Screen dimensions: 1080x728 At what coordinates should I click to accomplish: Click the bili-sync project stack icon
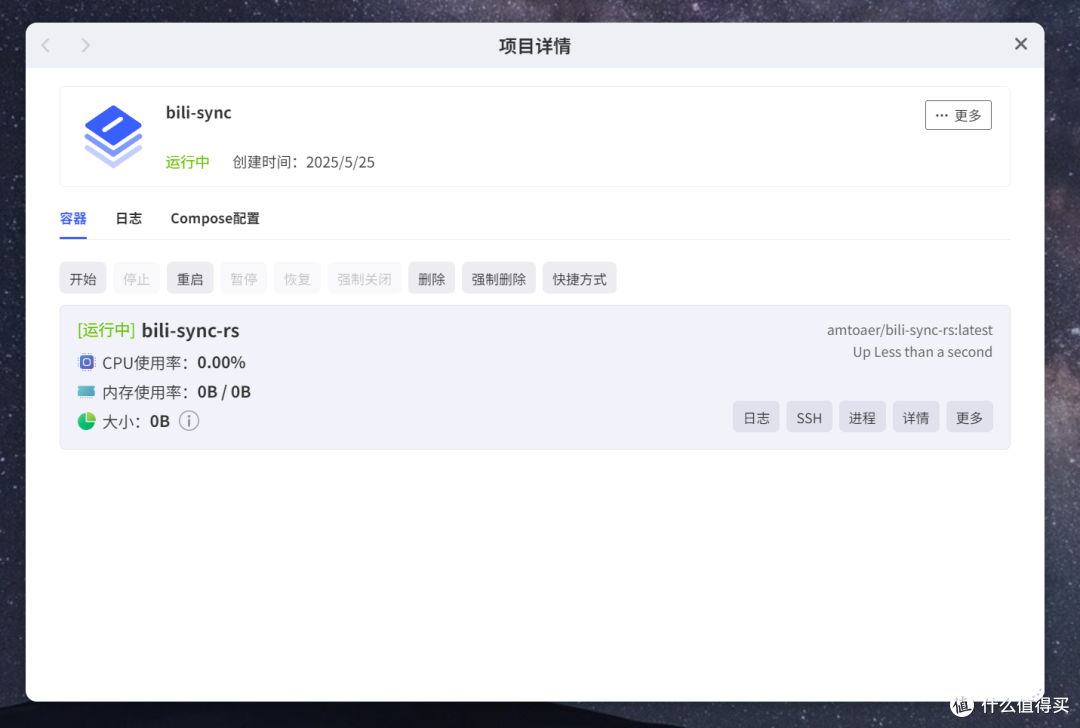coord(113,136)
